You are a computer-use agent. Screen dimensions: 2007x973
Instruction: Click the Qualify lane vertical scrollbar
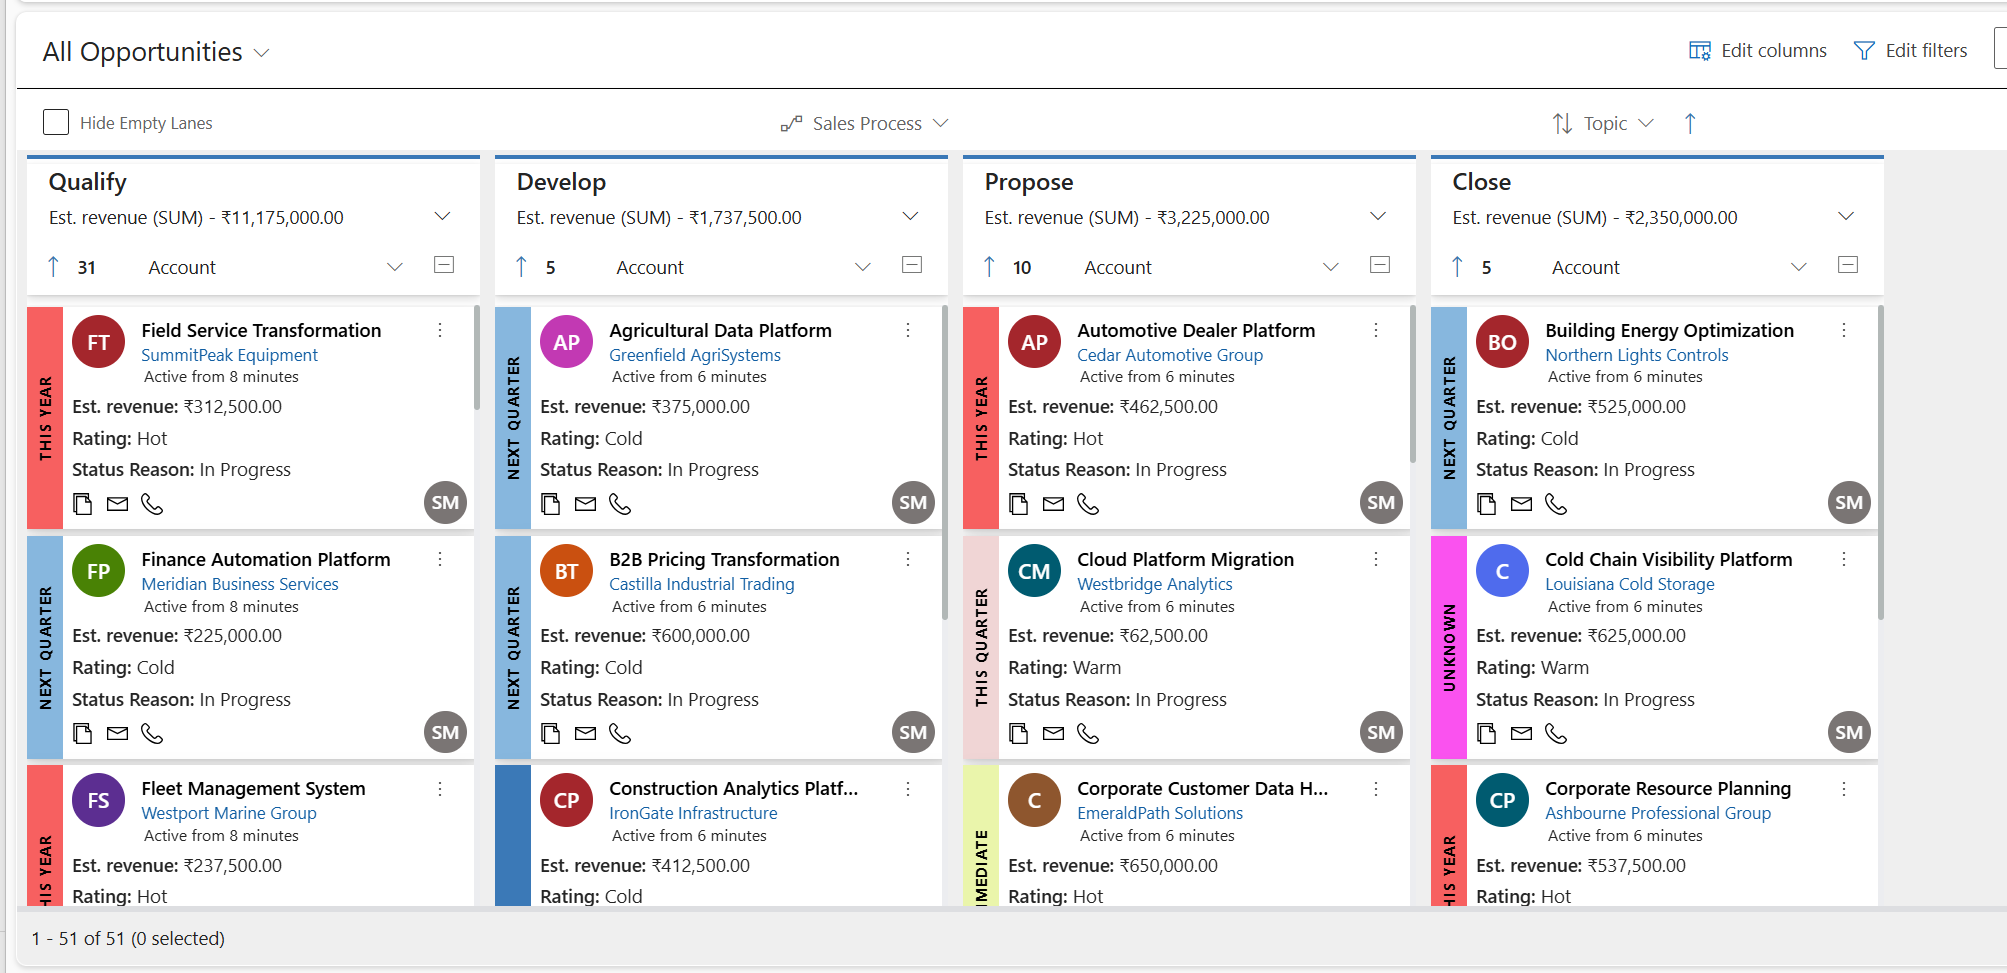(x=476, y=358)
